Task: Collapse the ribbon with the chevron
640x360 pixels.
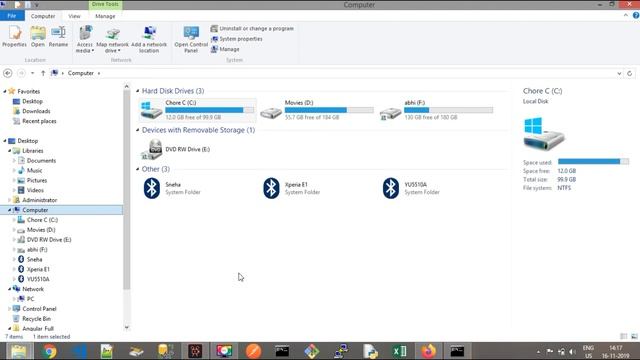Action: pos(626,15)
